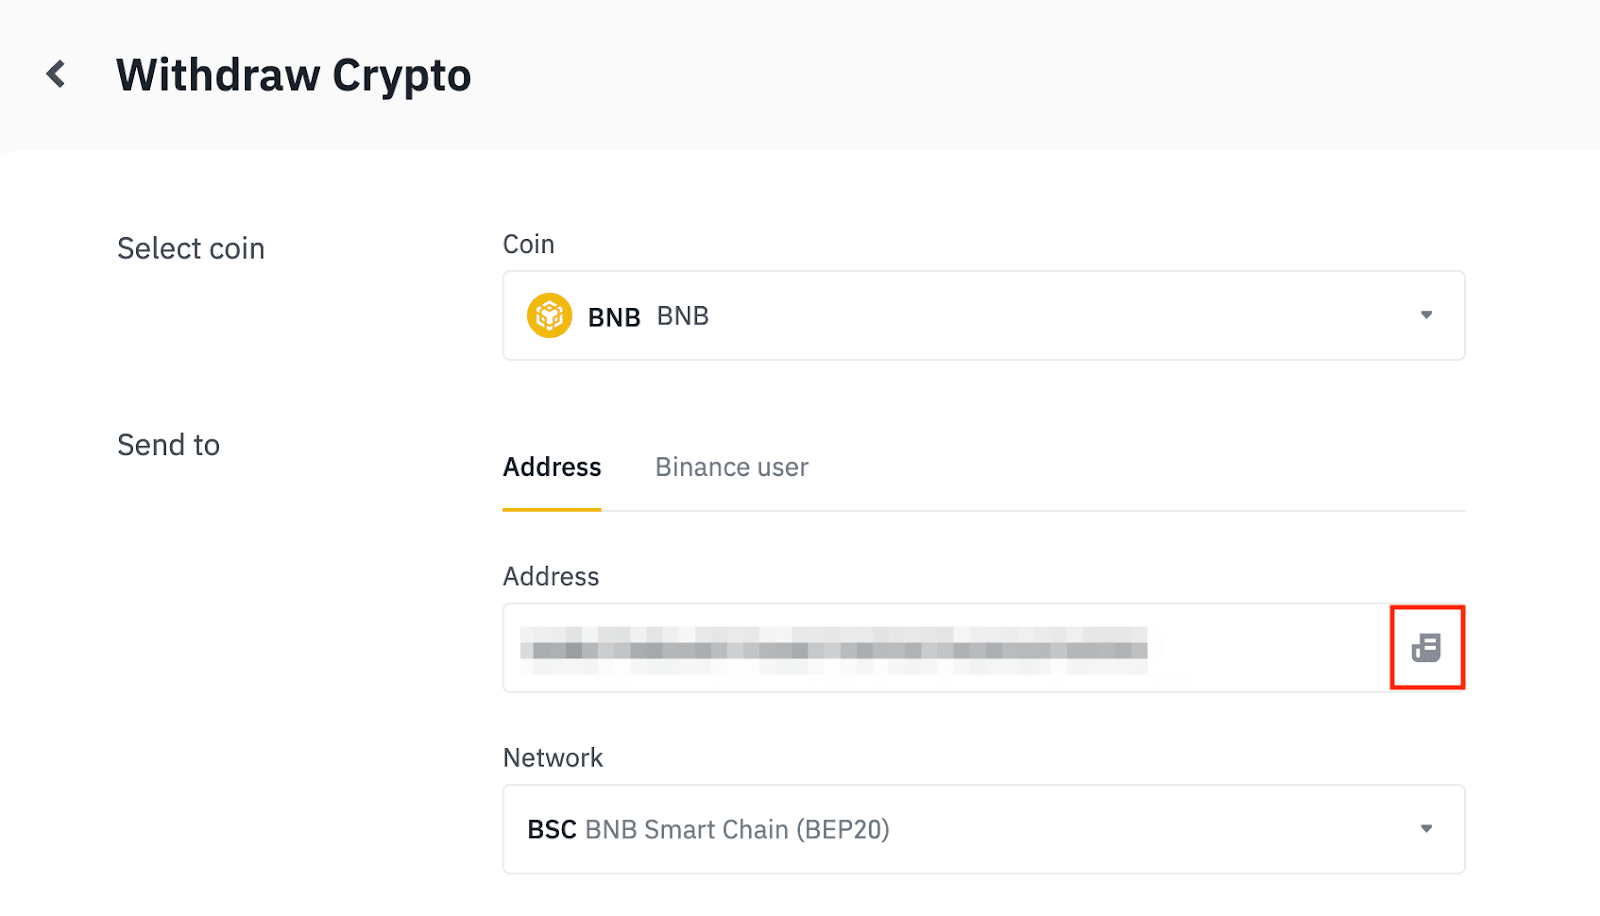Select a saved recipient via the address book icon
The height and width of the screenshot is (916, 1600).
point(1427,647)
